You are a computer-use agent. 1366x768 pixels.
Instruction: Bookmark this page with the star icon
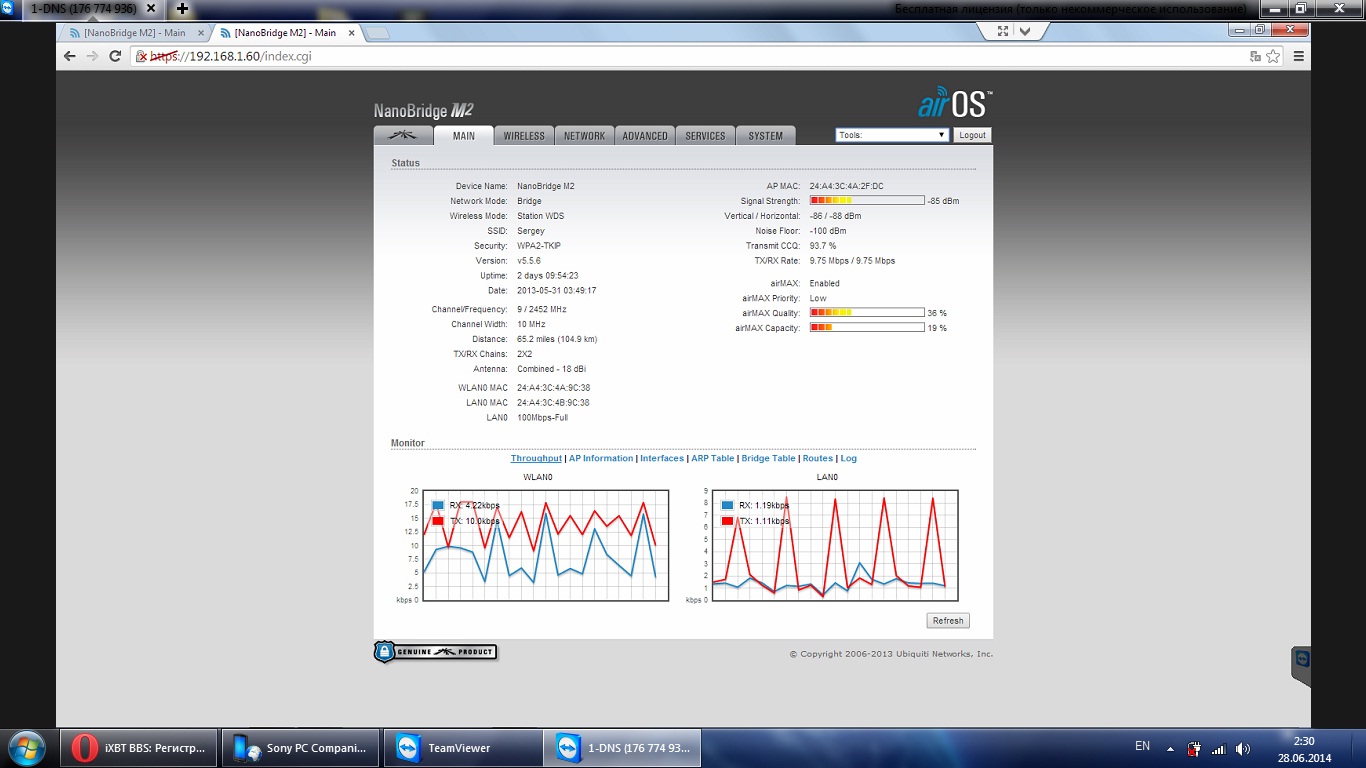tap(1273, 56)
